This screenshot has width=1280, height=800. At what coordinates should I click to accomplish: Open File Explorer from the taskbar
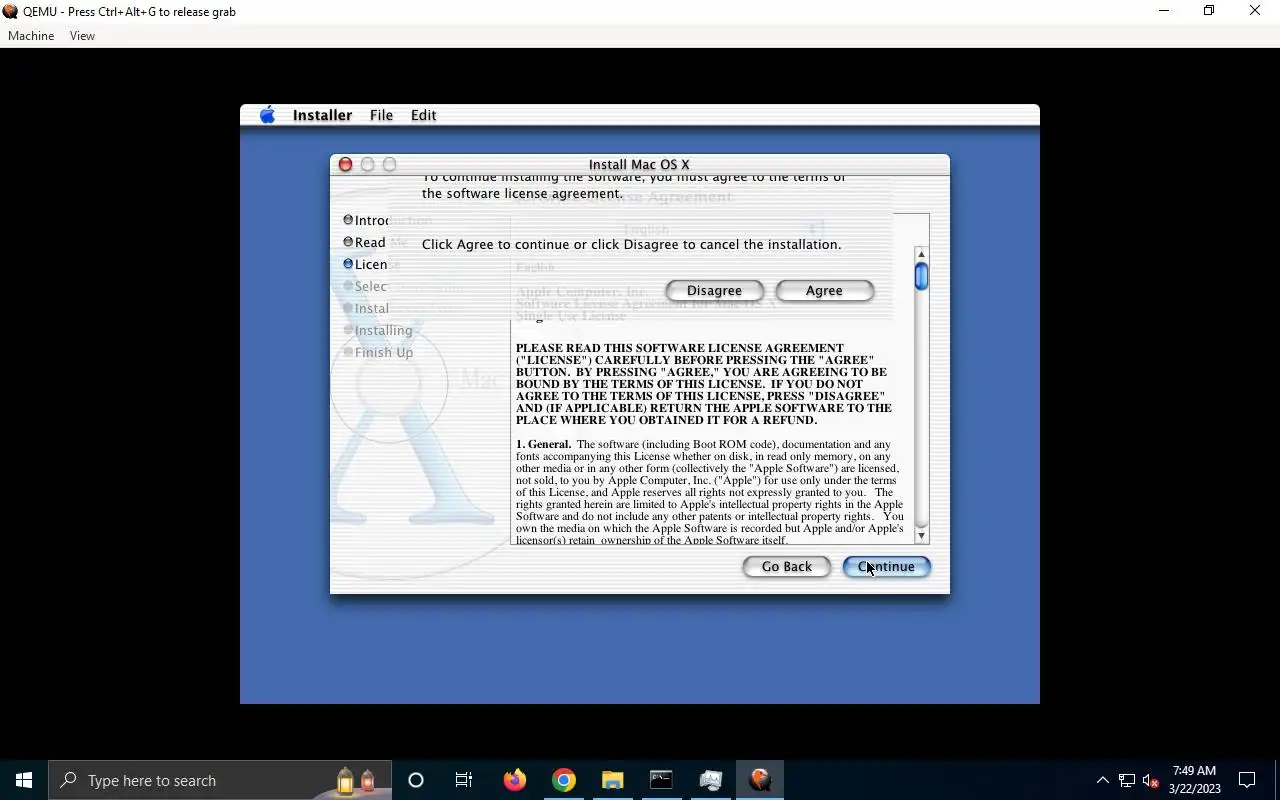coord(613,780)
